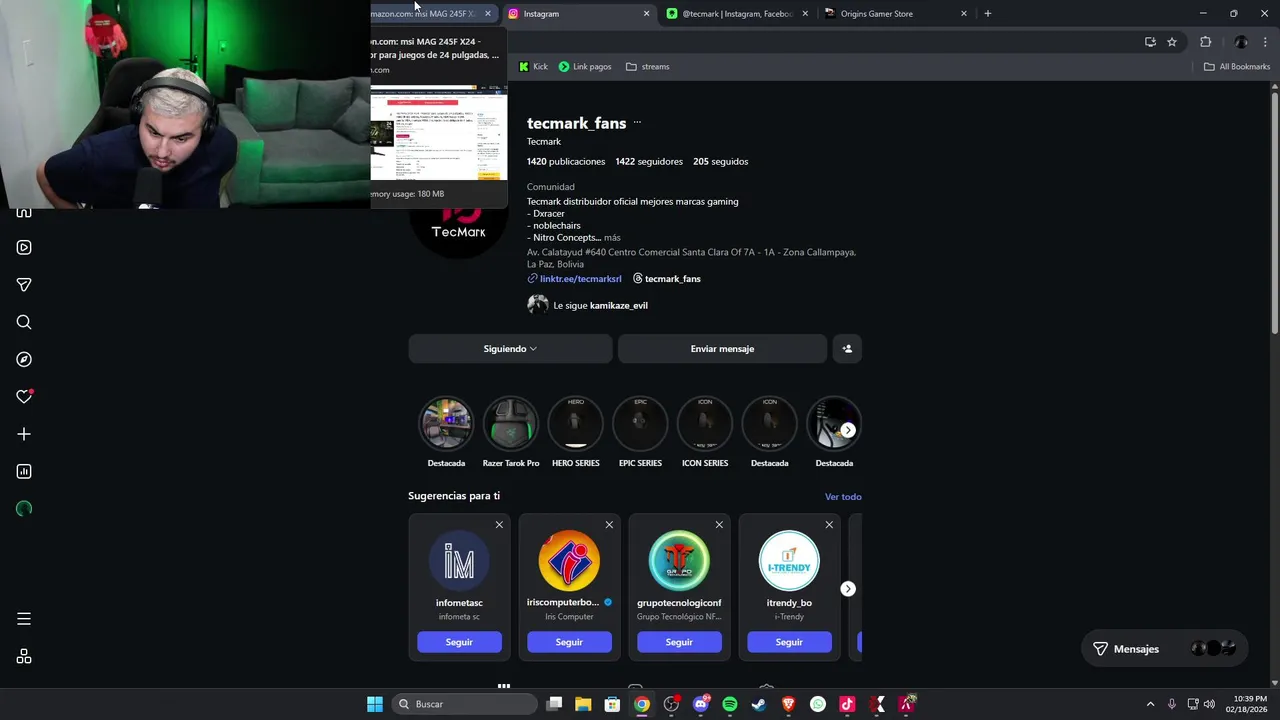Open ICON SERIES highlight

pyautogui.click(x=705, y=425)
